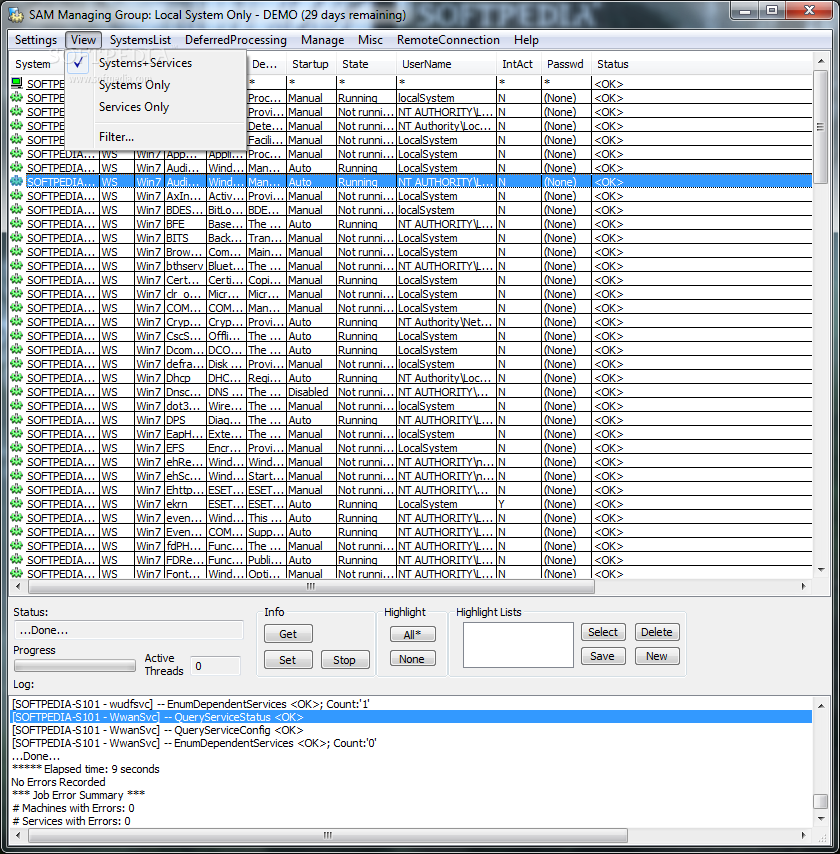Click the service icon of Ehttp... row
840x854 pixels.
point(17,489)
